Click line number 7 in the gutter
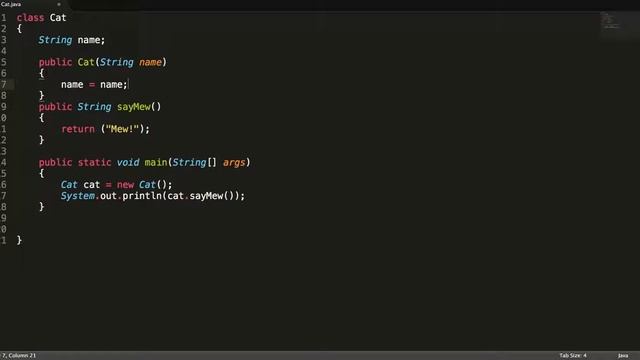640x360 pixels. [x=4, y=84]
